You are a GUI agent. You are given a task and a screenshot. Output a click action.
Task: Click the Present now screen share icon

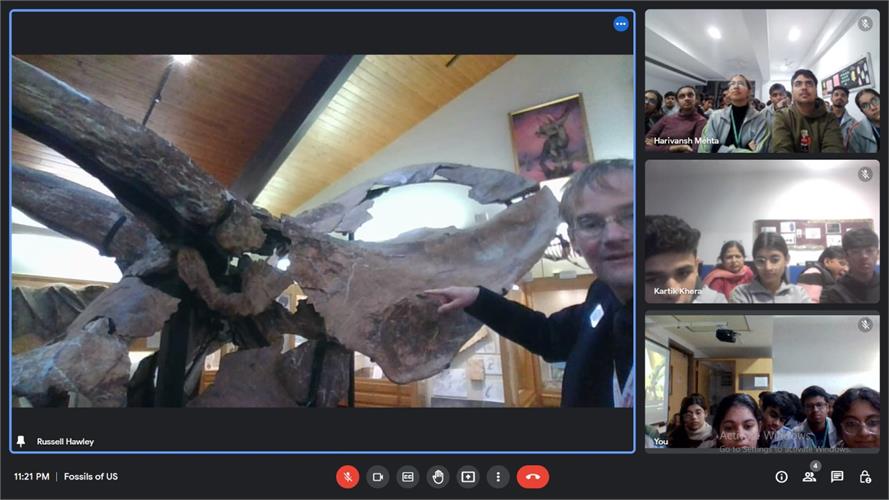coord(468,477)
